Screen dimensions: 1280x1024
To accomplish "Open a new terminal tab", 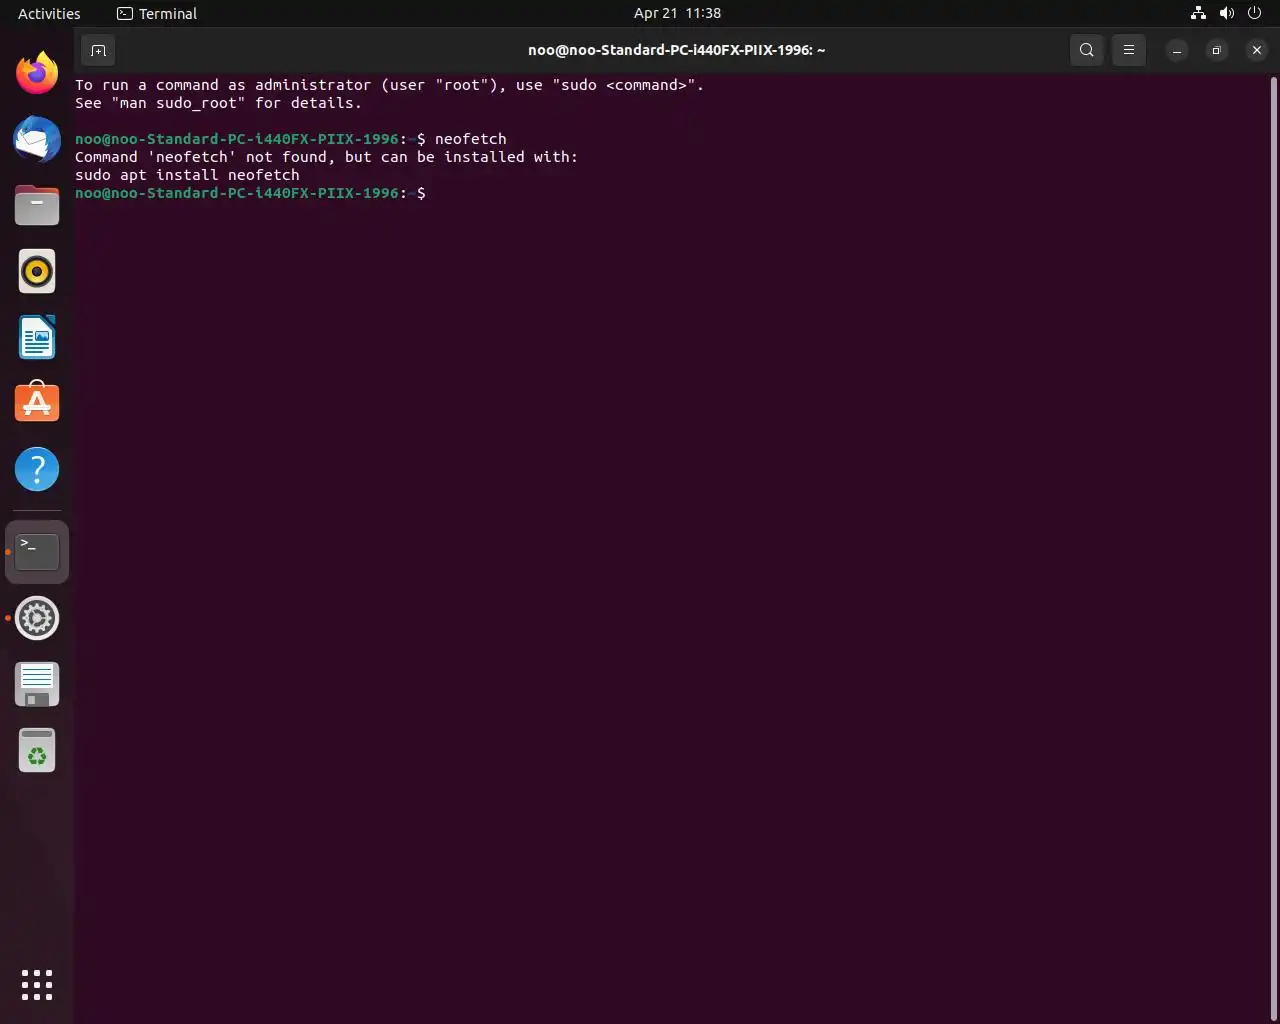I will click(x=98, y=50).
